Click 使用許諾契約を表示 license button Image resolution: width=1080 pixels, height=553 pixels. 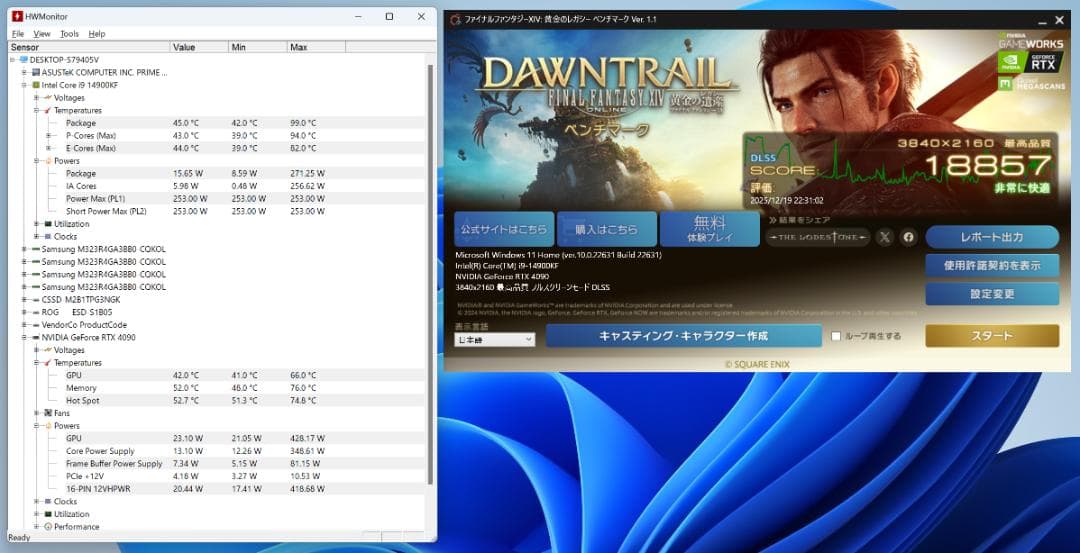point(992,265)
